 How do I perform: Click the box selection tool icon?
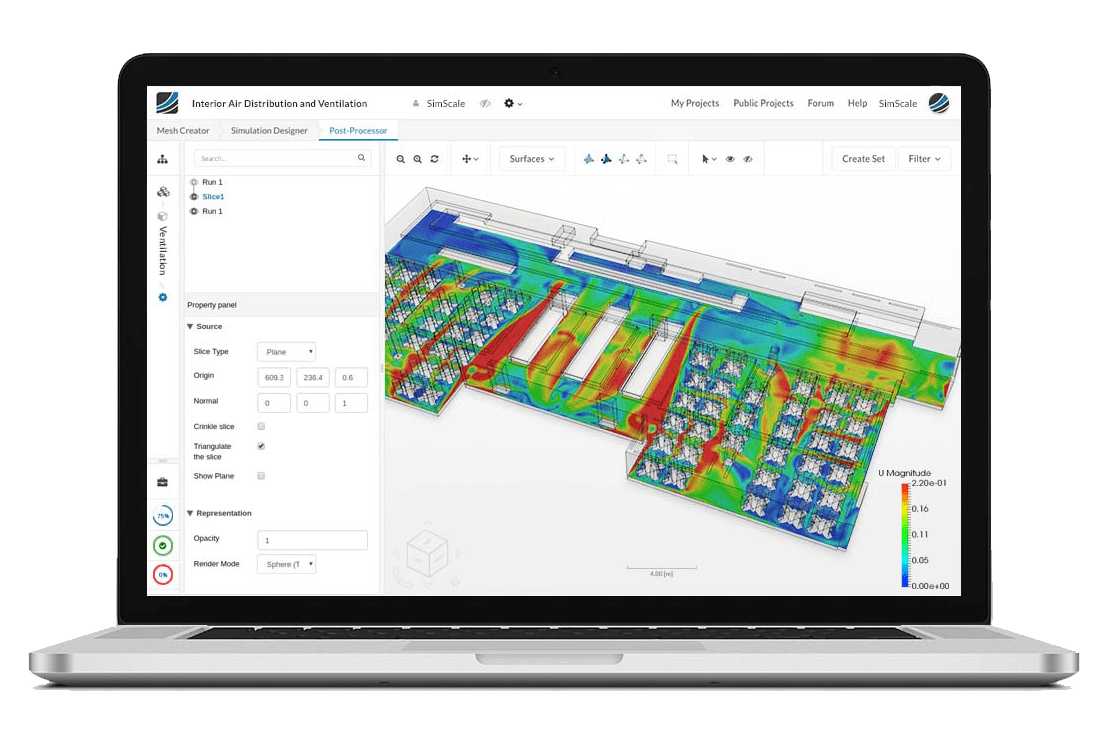672,159
